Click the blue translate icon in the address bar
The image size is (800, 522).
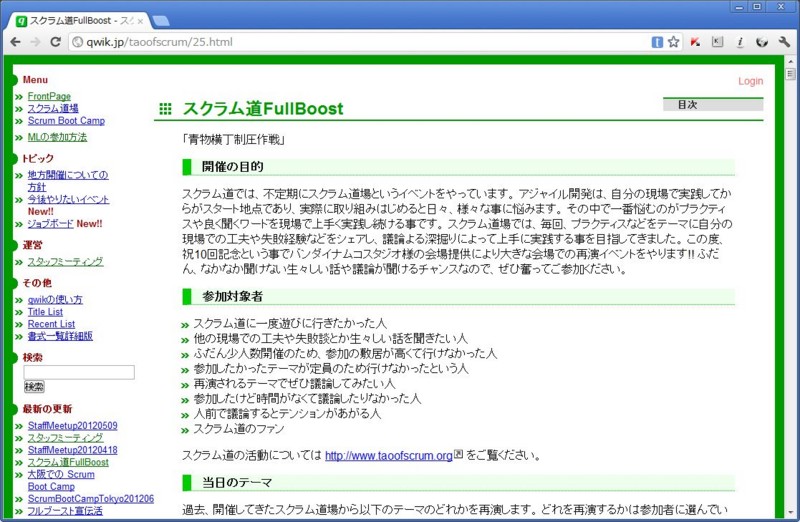[657, 42]
